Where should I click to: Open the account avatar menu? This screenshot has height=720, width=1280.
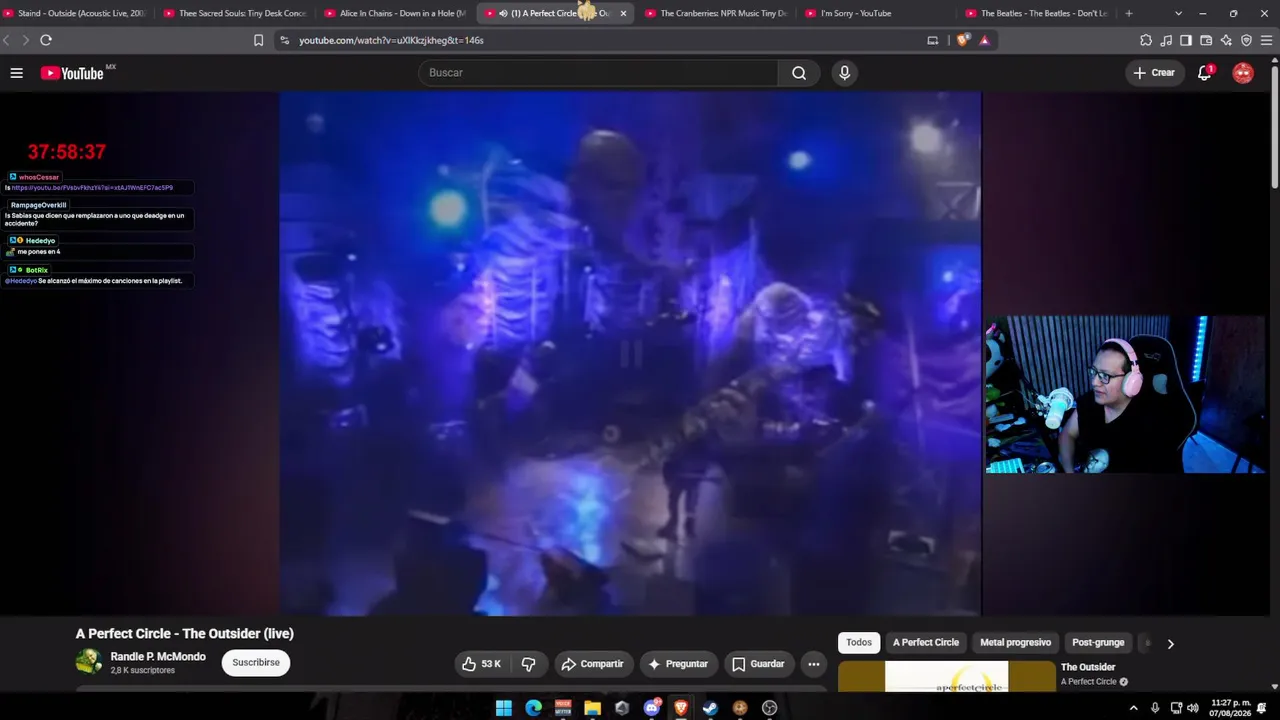coord(1243,73)
